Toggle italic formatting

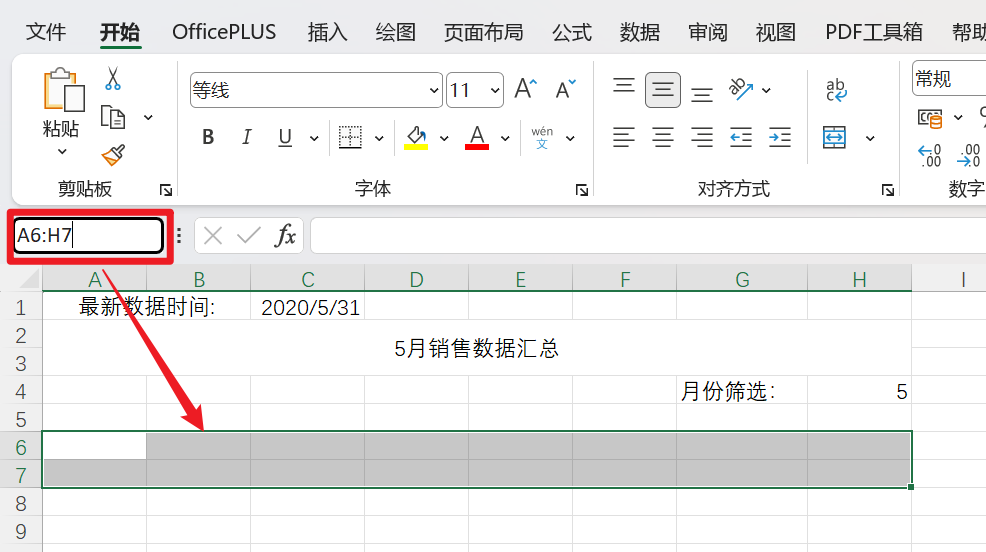[246, 137]
